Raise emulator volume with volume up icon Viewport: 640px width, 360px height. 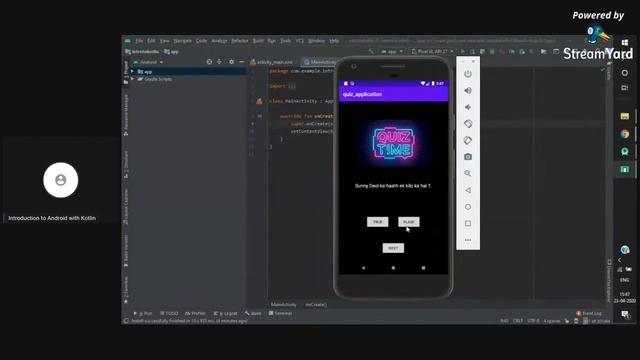click(468, 90)
